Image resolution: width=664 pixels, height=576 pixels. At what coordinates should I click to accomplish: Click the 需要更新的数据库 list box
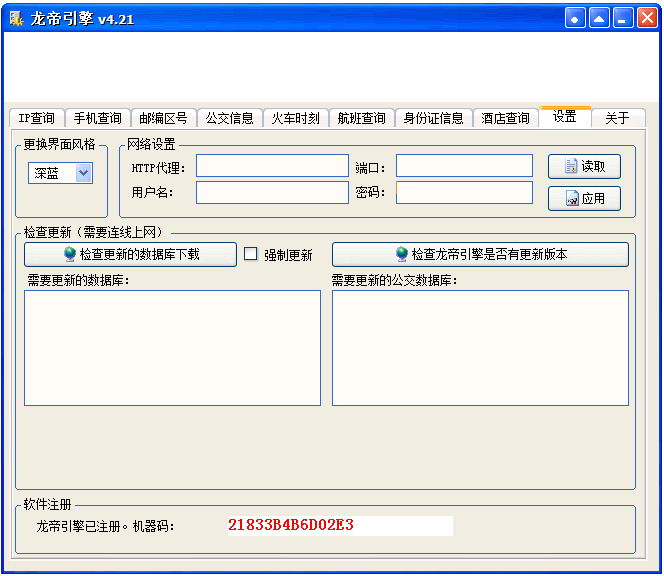172,348
